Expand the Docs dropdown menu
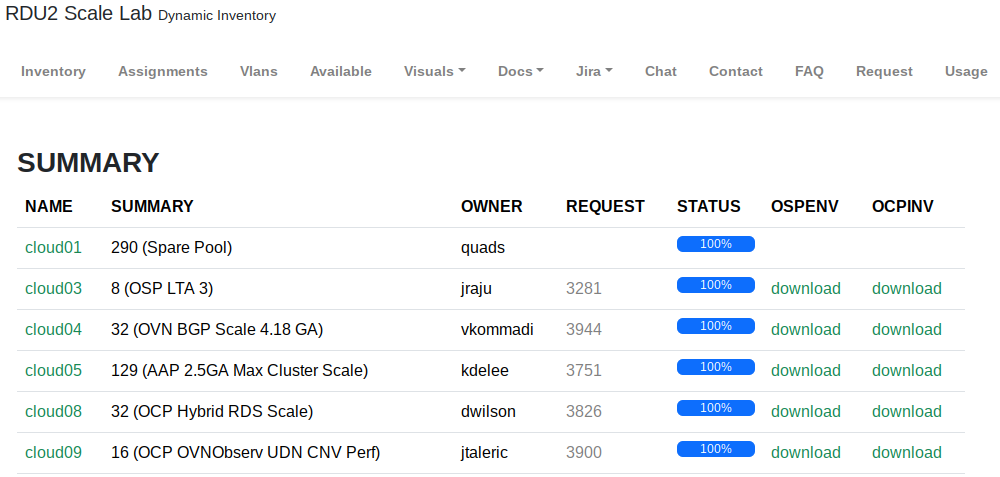Screen dimensions: 1000x477 520,71
